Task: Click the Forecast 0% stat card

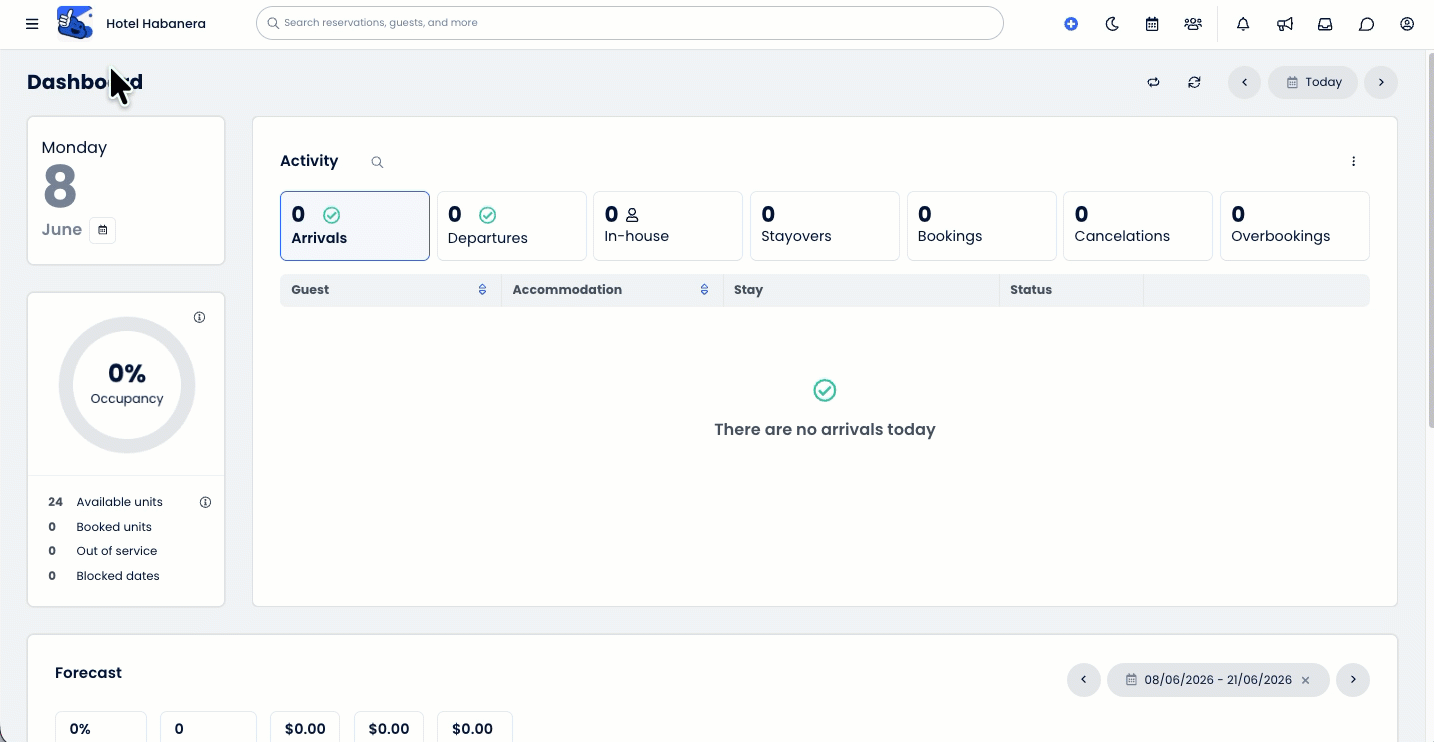Action: [x=101, y=727]
